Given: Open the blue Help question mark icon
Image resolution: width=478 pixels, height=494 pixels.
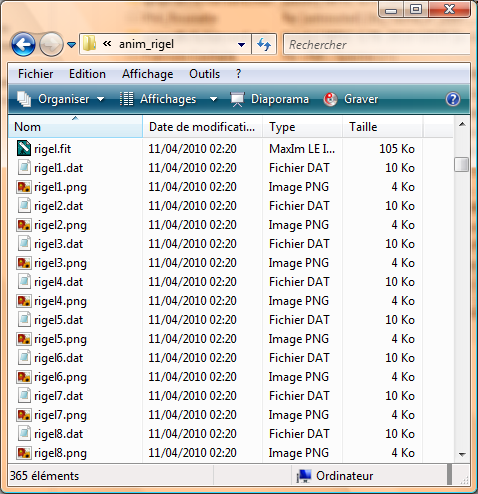Looking at the screenshot, I should pyautogui.click(x=453, y=99).
